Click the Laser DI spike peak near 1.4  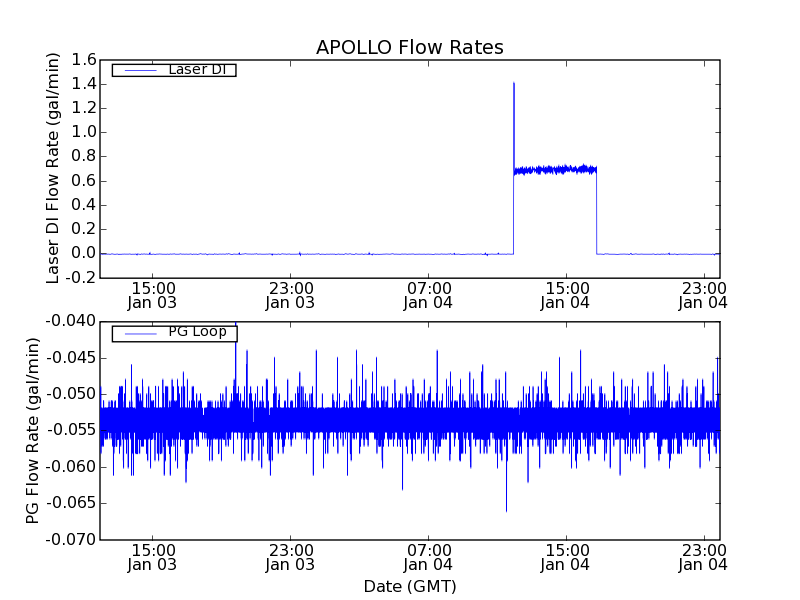514,83
